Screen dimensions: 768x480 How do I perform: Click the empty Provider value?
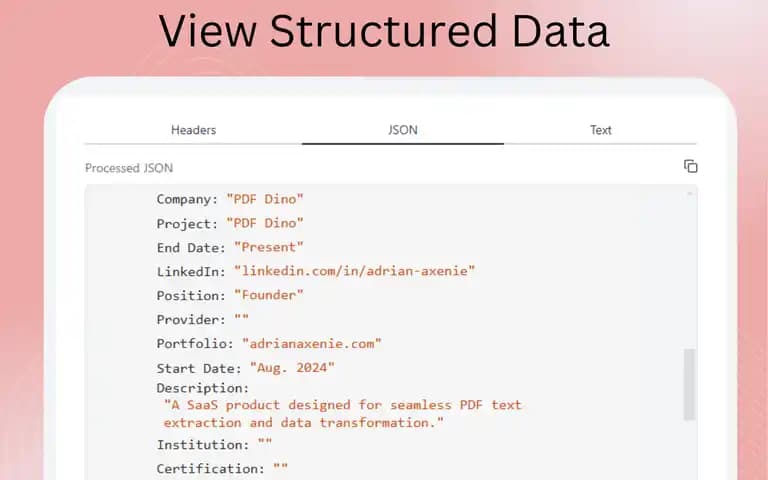point(241,319)
